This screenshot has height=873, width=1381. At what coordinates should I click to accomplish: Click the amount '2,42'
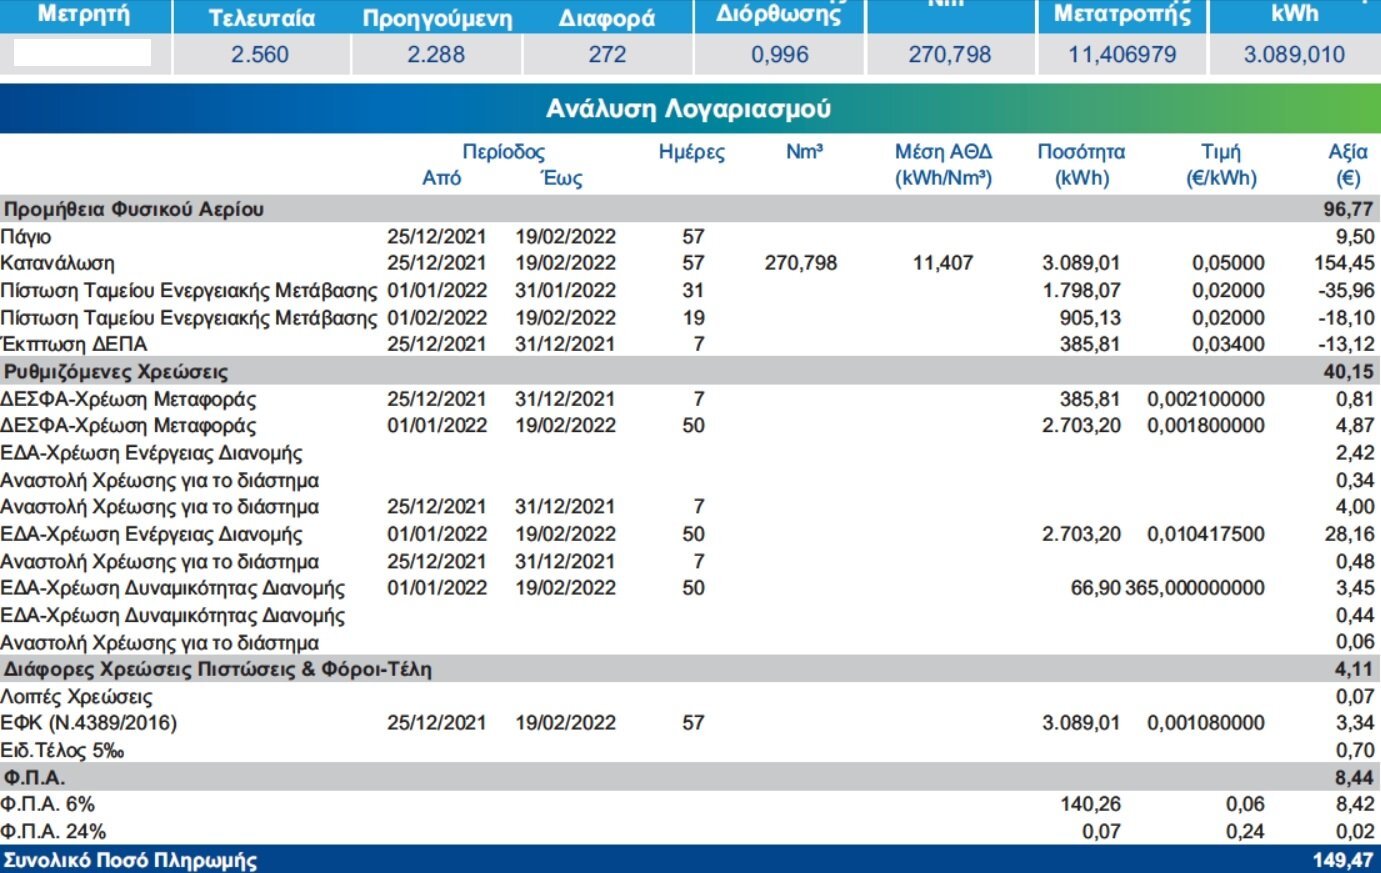tap(1355, 453)
